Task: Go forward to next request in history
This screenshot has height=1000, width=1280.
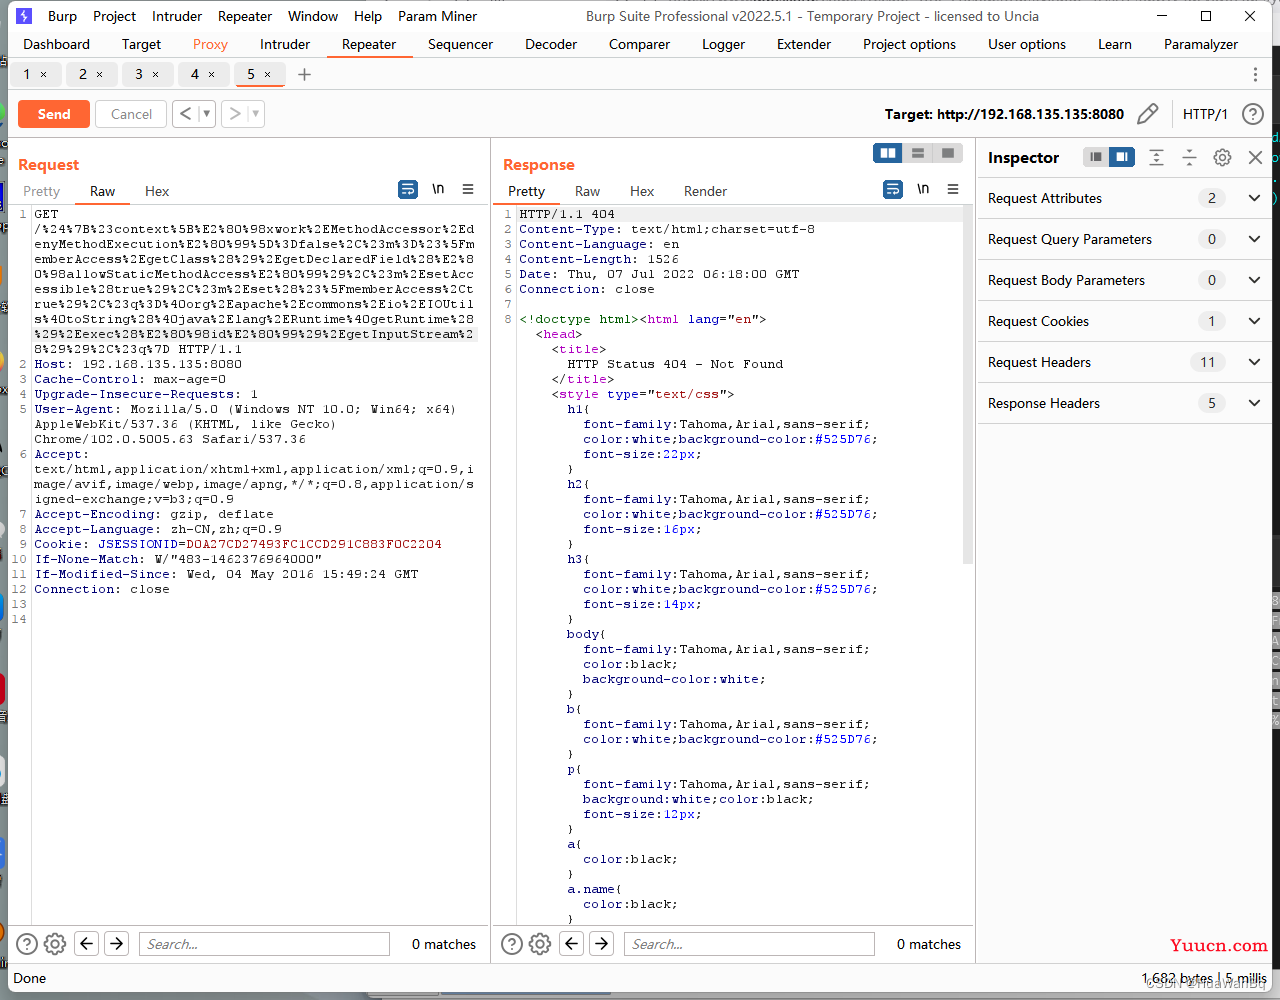Action: tap(234, 114)
